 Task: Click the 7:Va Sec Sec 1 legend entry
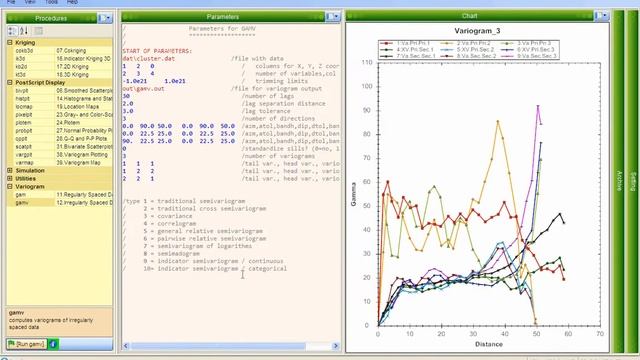408,56
